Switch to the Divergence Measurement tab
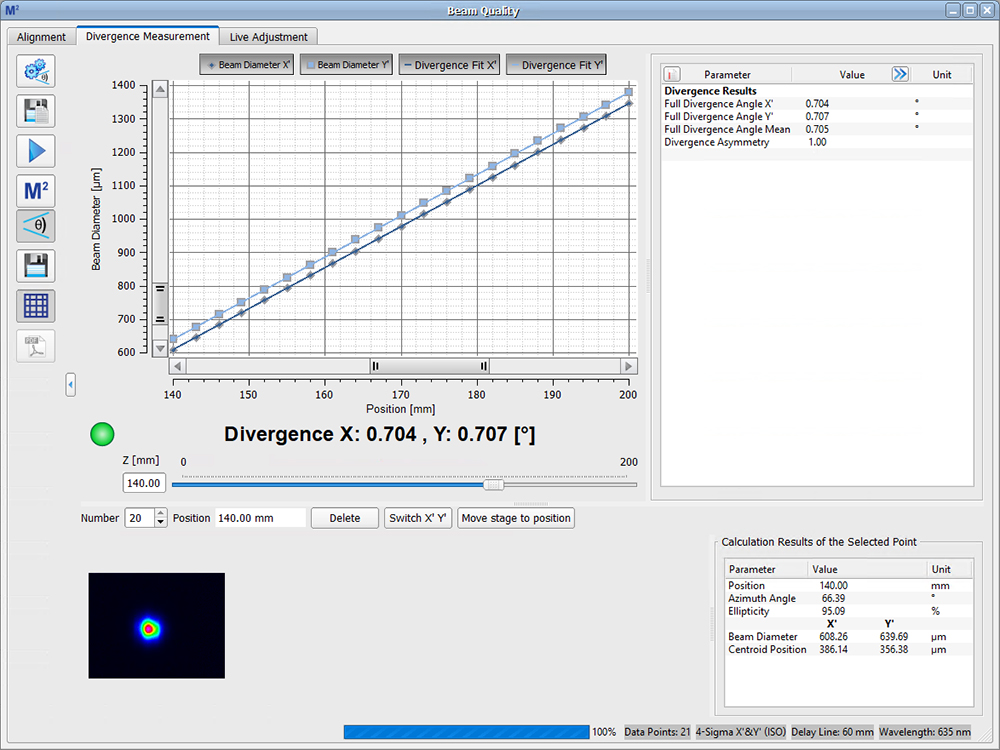The height and width of the screenshot is (750, 1000). pyautogui.click(x=147, y=36)
